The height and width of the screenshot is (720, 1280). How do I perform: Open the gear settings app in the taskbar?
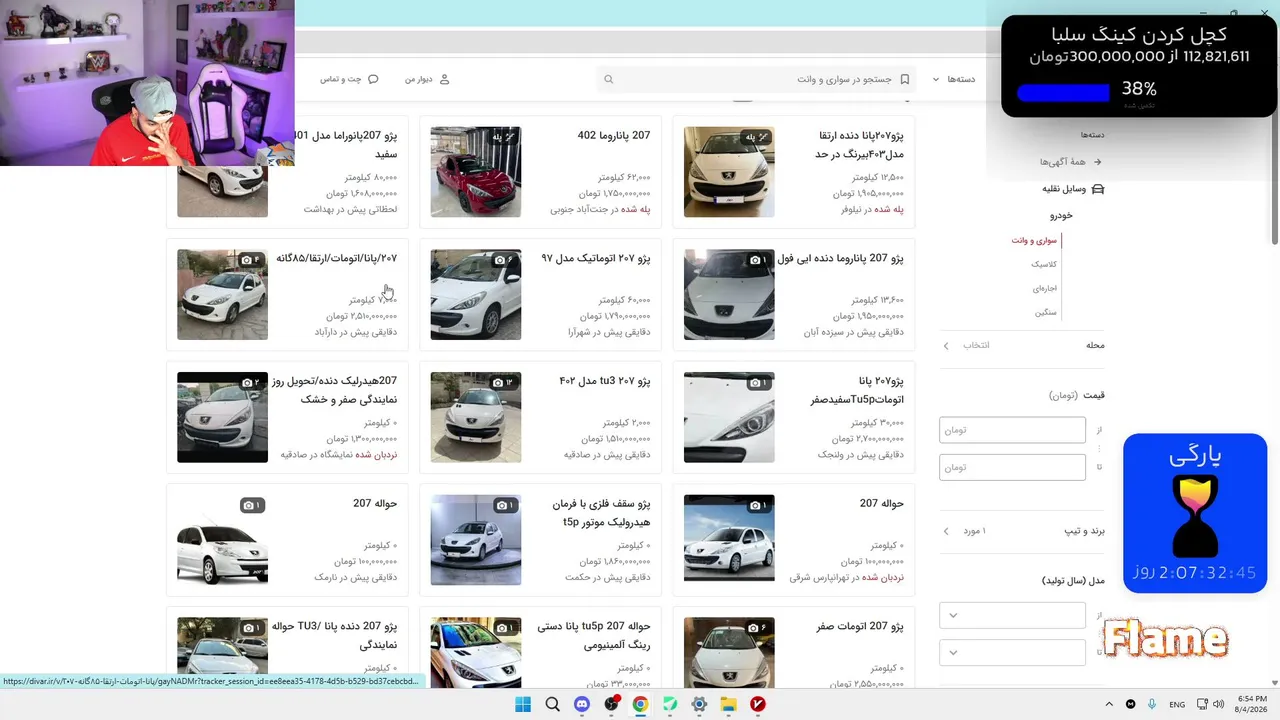pos(699,704)
